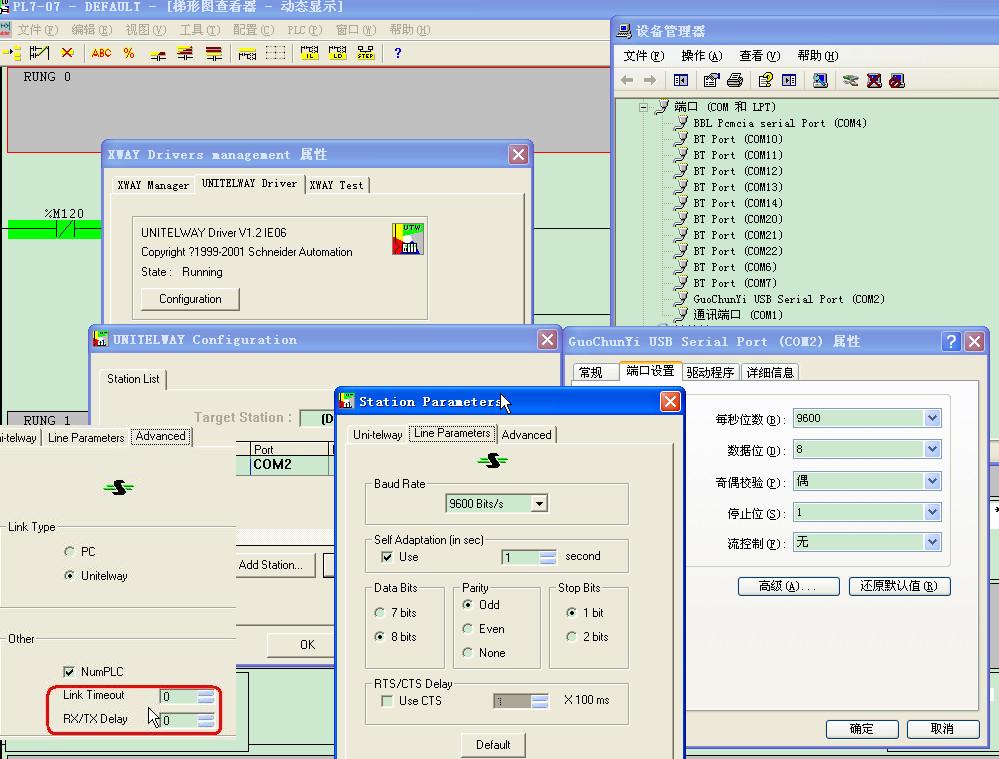Click the uninstall device red X icon
Viewport: 999px width, 759px height.
pyautogui.click(x=874, y=80)
